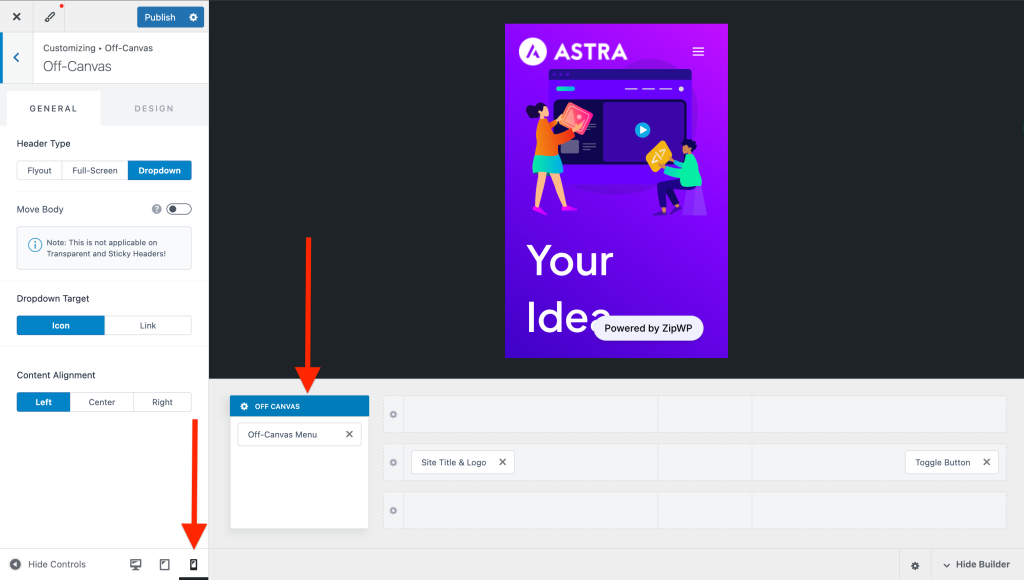Image resolution: width=1024 pixels, height=580 pixels.
Task: Toggle the Move Body switch
Action: [179, 209]
